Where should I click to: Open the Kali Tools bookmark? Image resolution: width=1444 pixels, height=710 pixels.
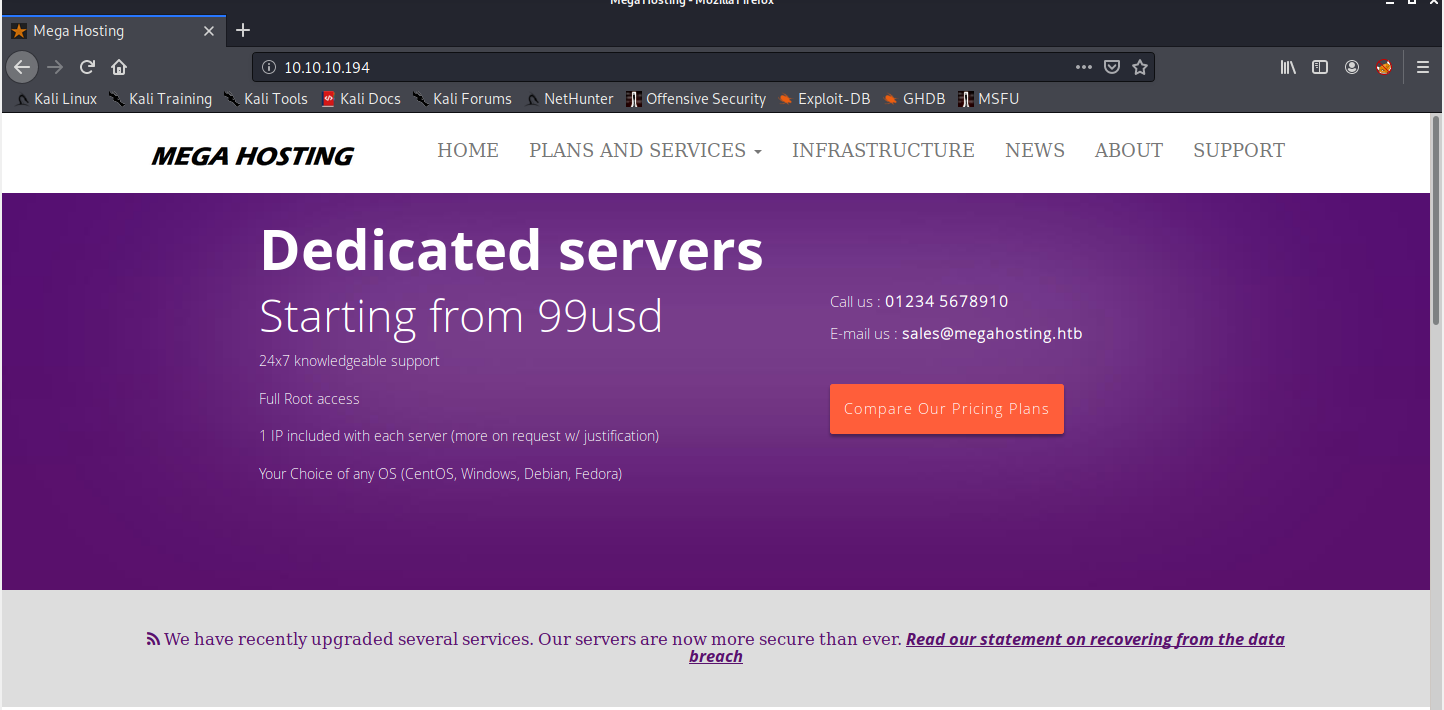click(266, 99)
